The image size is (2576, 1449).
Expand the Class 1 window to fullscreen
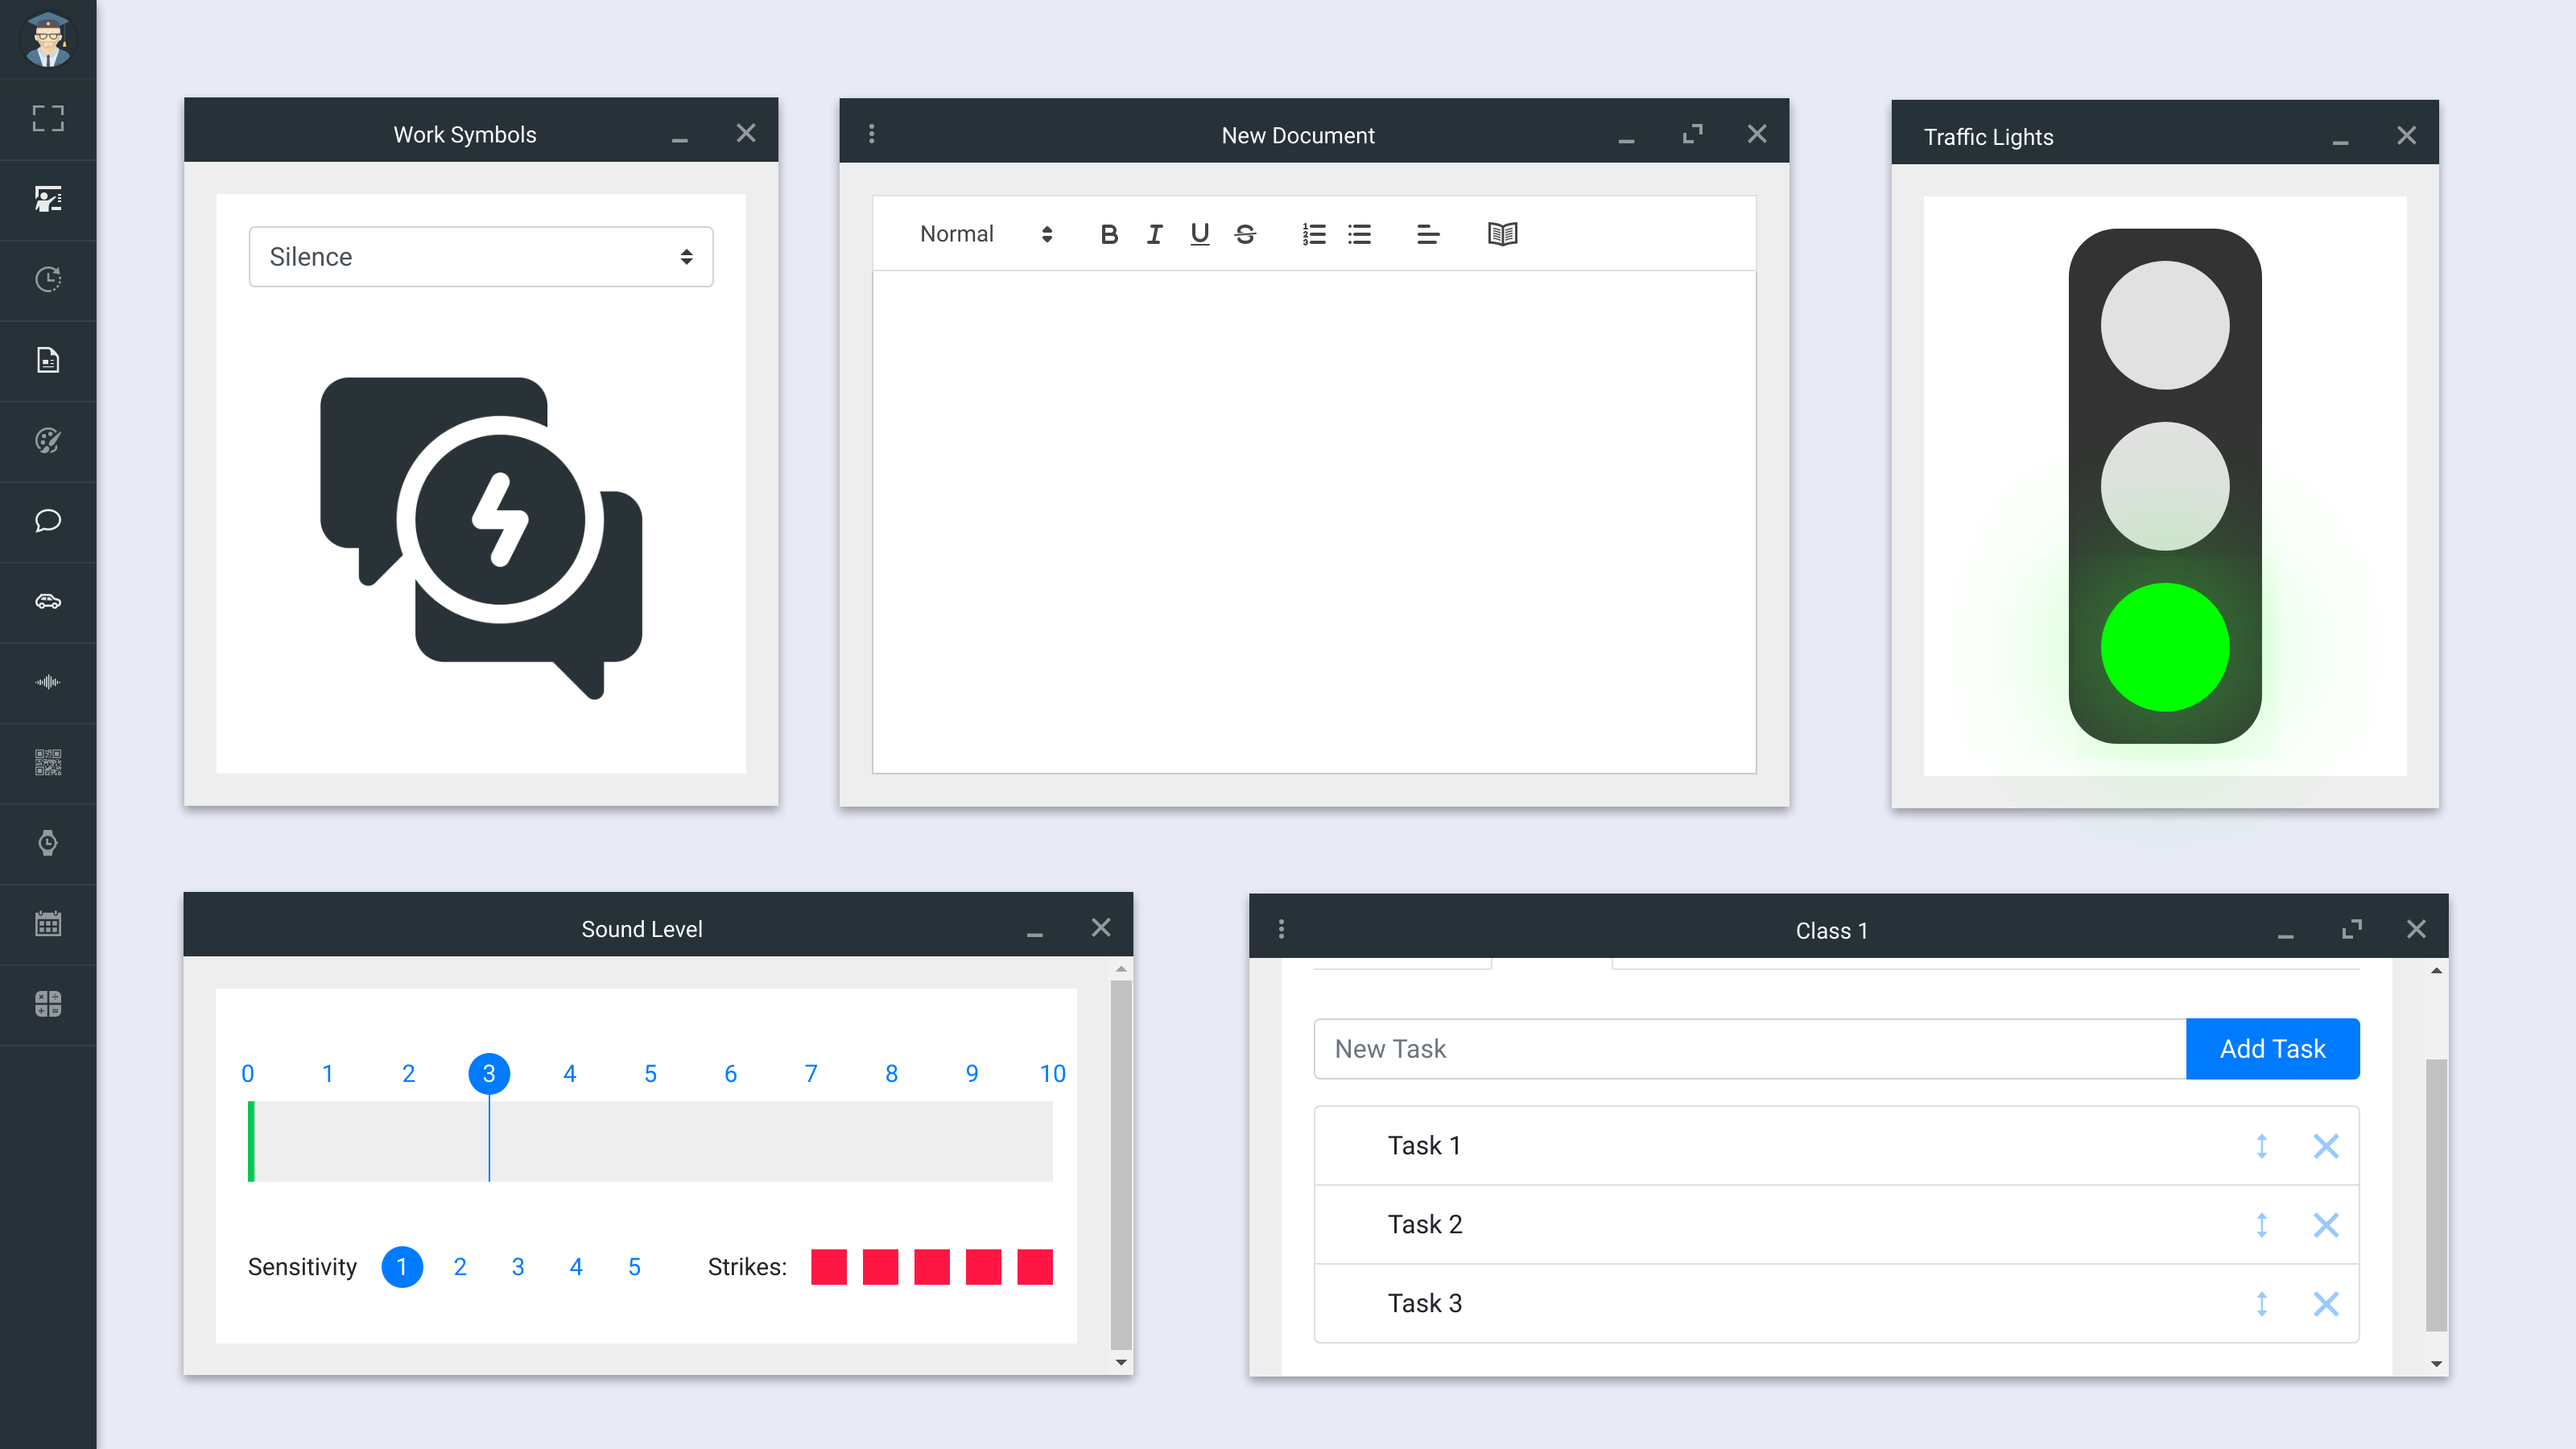(x=2352, y=929)
